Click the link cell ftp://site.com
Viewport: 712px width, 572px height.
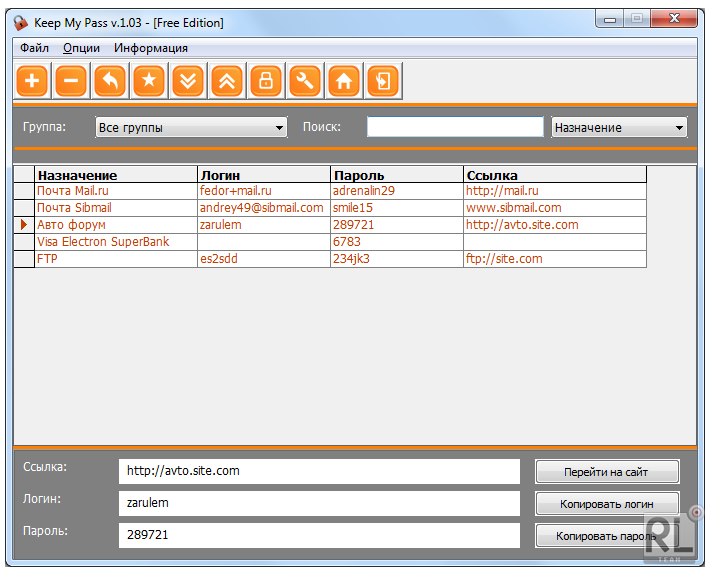click(x=555, y=259)
